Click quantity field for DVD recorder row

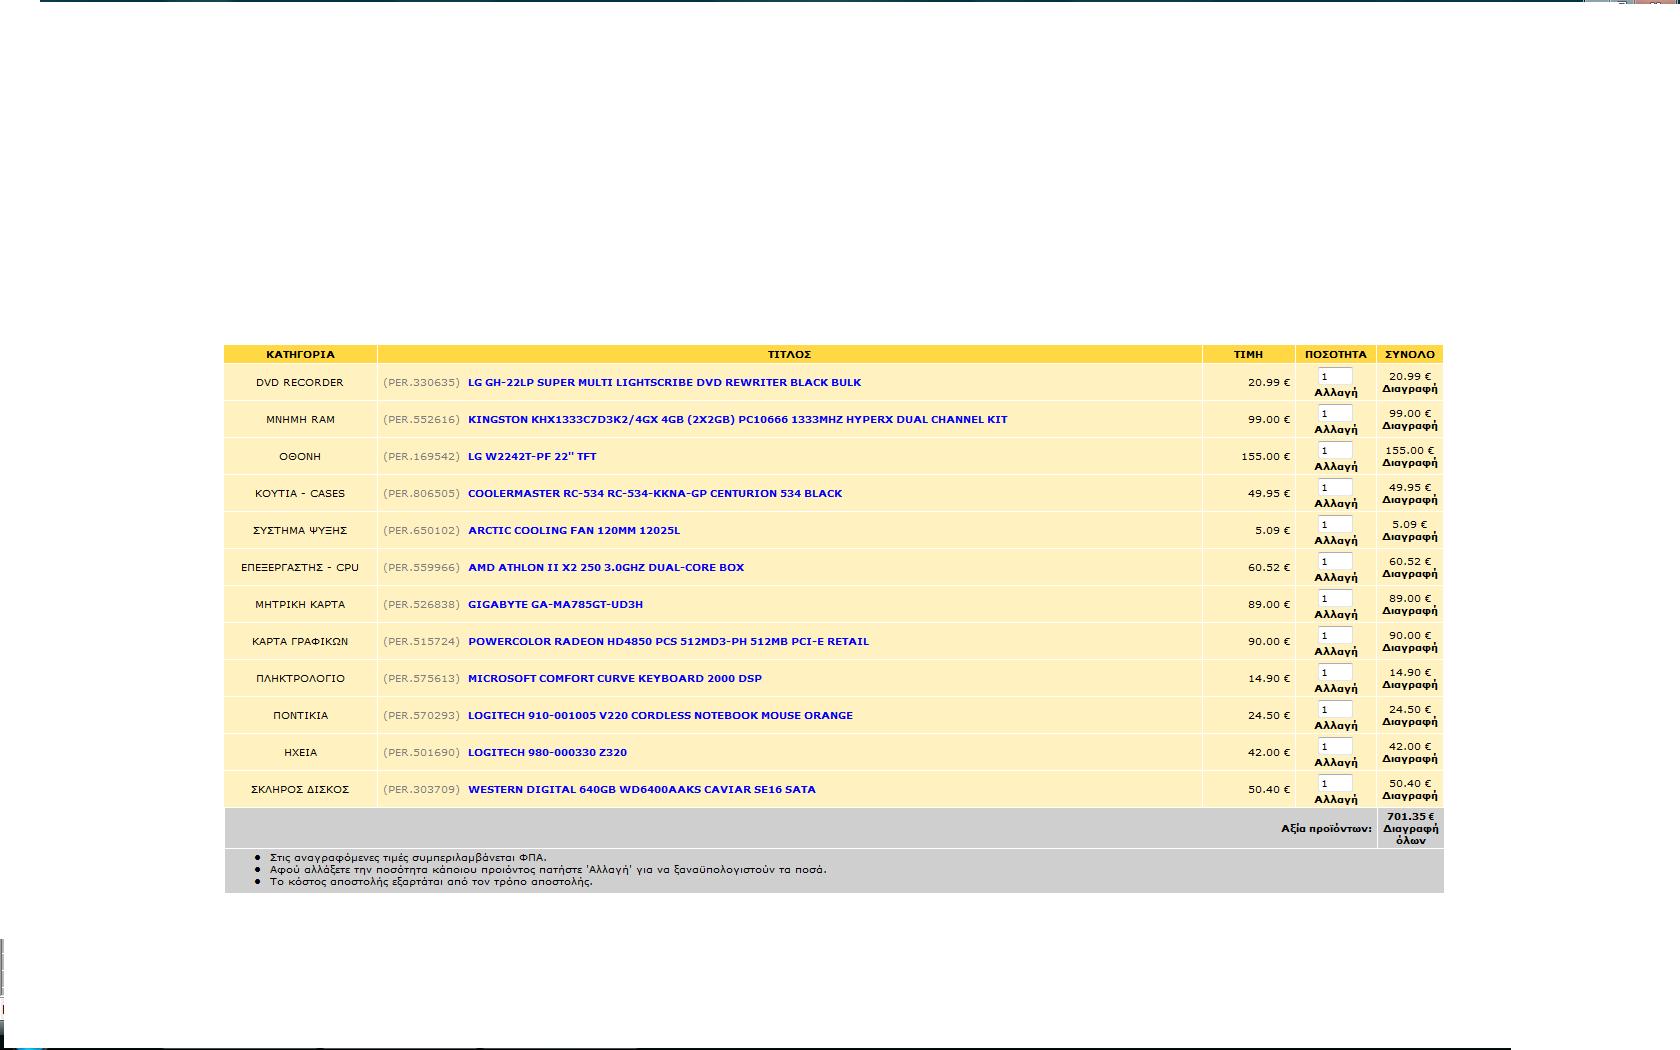[x=1334, y=377]
